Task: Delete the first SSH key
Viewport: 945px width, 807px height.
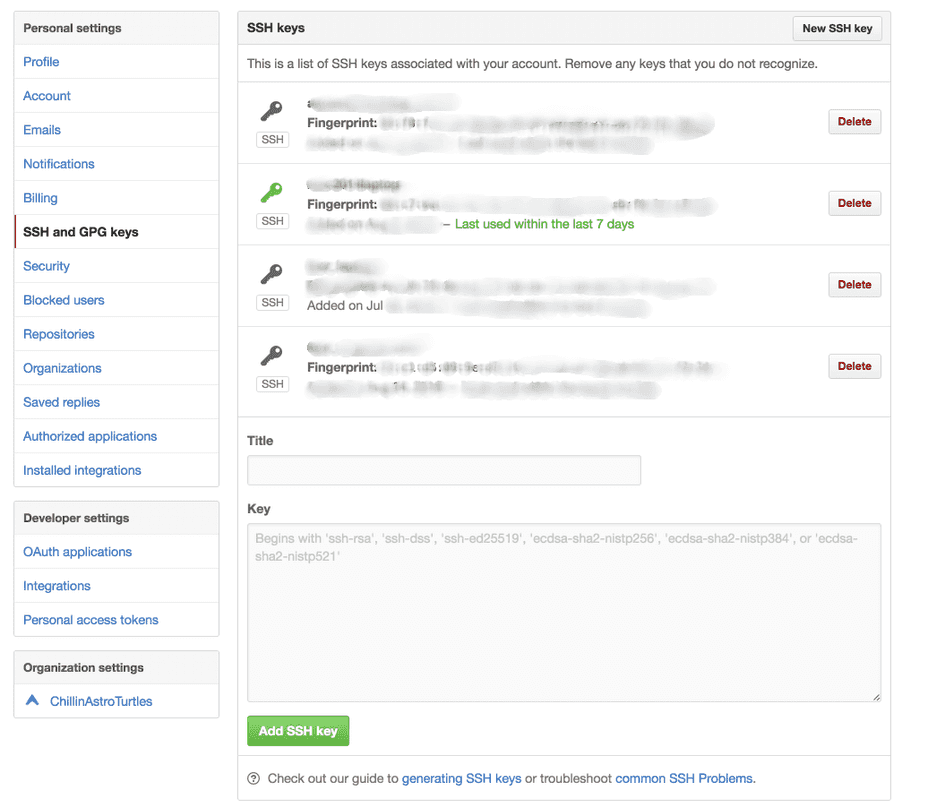Action: 854,121
